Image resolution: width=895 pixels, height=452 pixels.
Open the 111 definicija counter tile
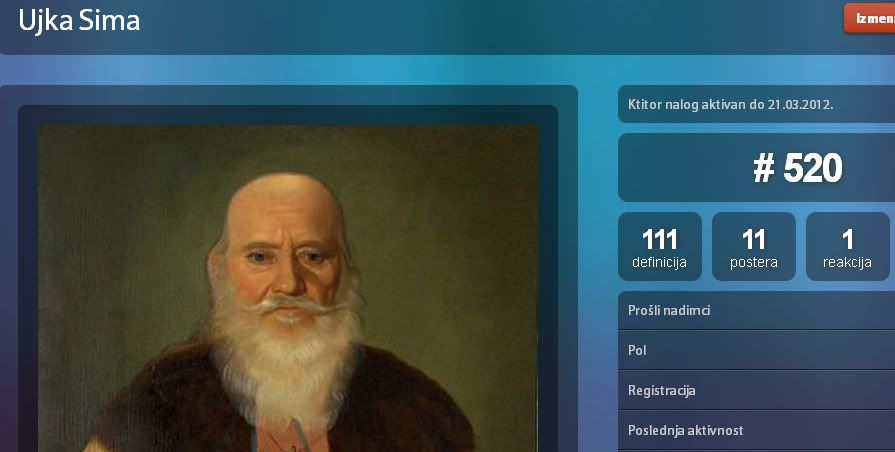coord(660,247)
